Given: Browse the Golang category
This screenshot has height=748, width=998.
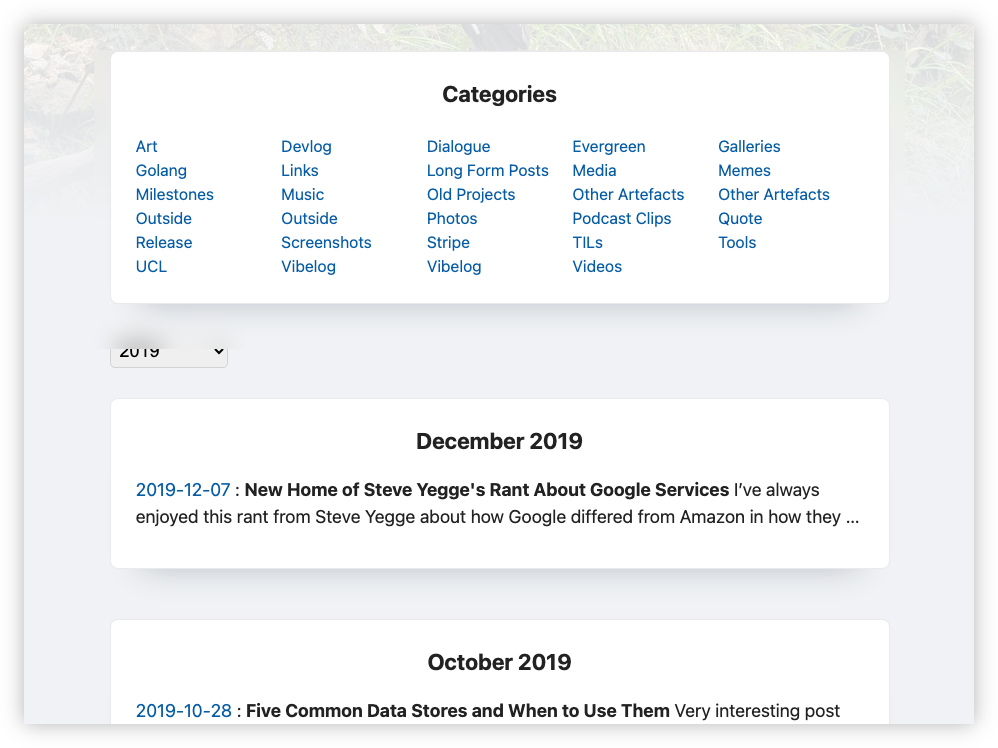Looking at the screenshot, I should coord(161,171).
